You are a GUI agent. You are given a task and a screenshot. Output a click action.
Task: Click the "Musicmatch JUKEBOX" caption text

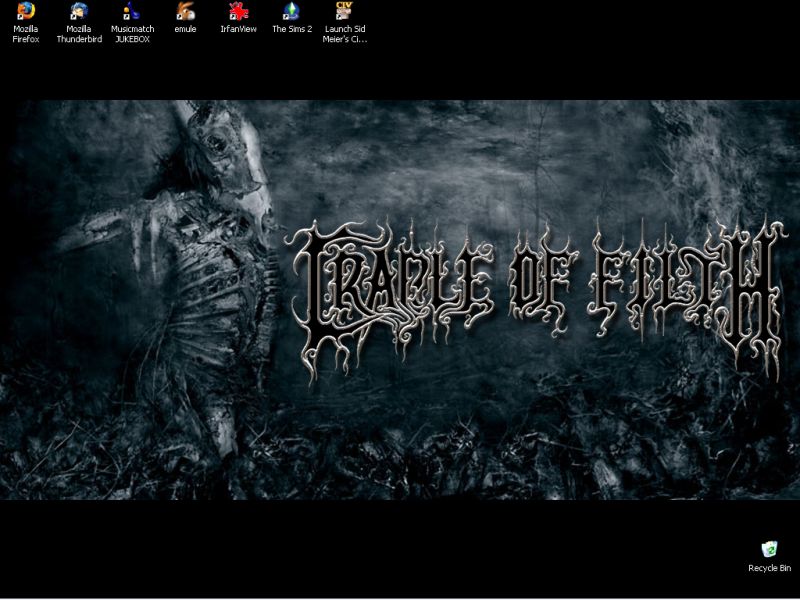pyautogui.click(x=132, y=34)
